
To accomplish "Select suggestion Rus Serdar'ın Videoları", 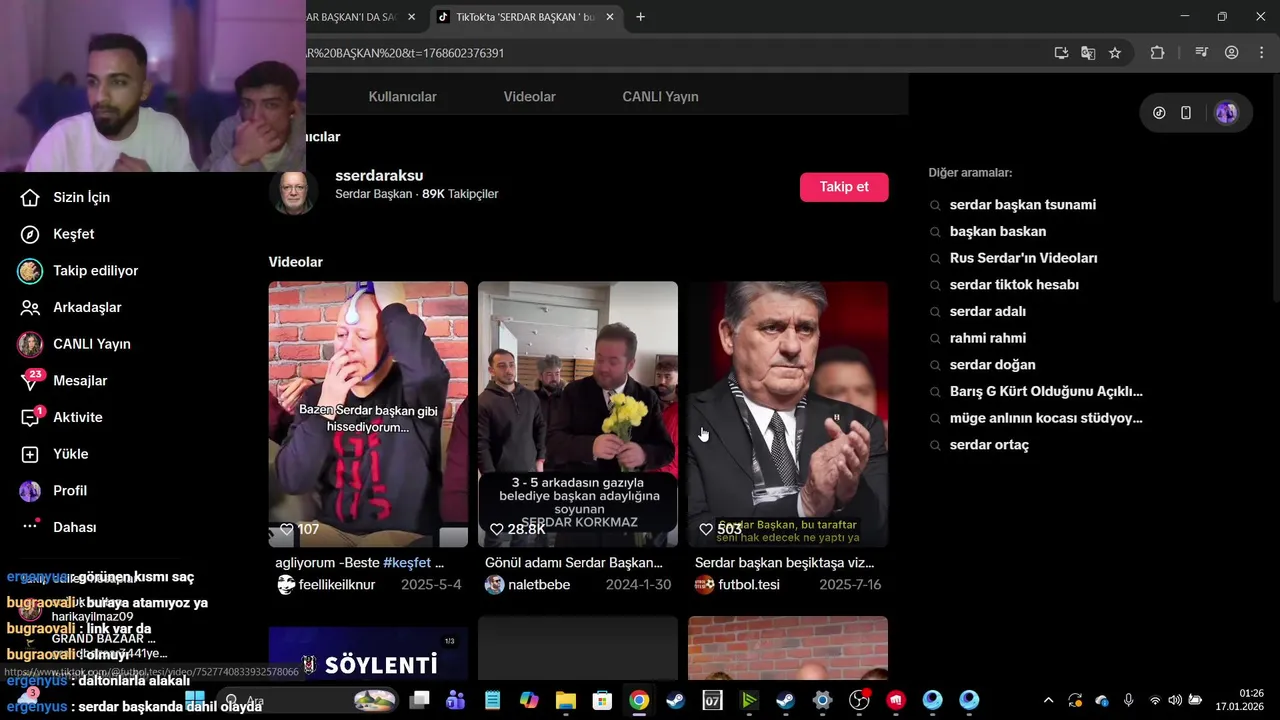I will click(x=1023, y=258).
